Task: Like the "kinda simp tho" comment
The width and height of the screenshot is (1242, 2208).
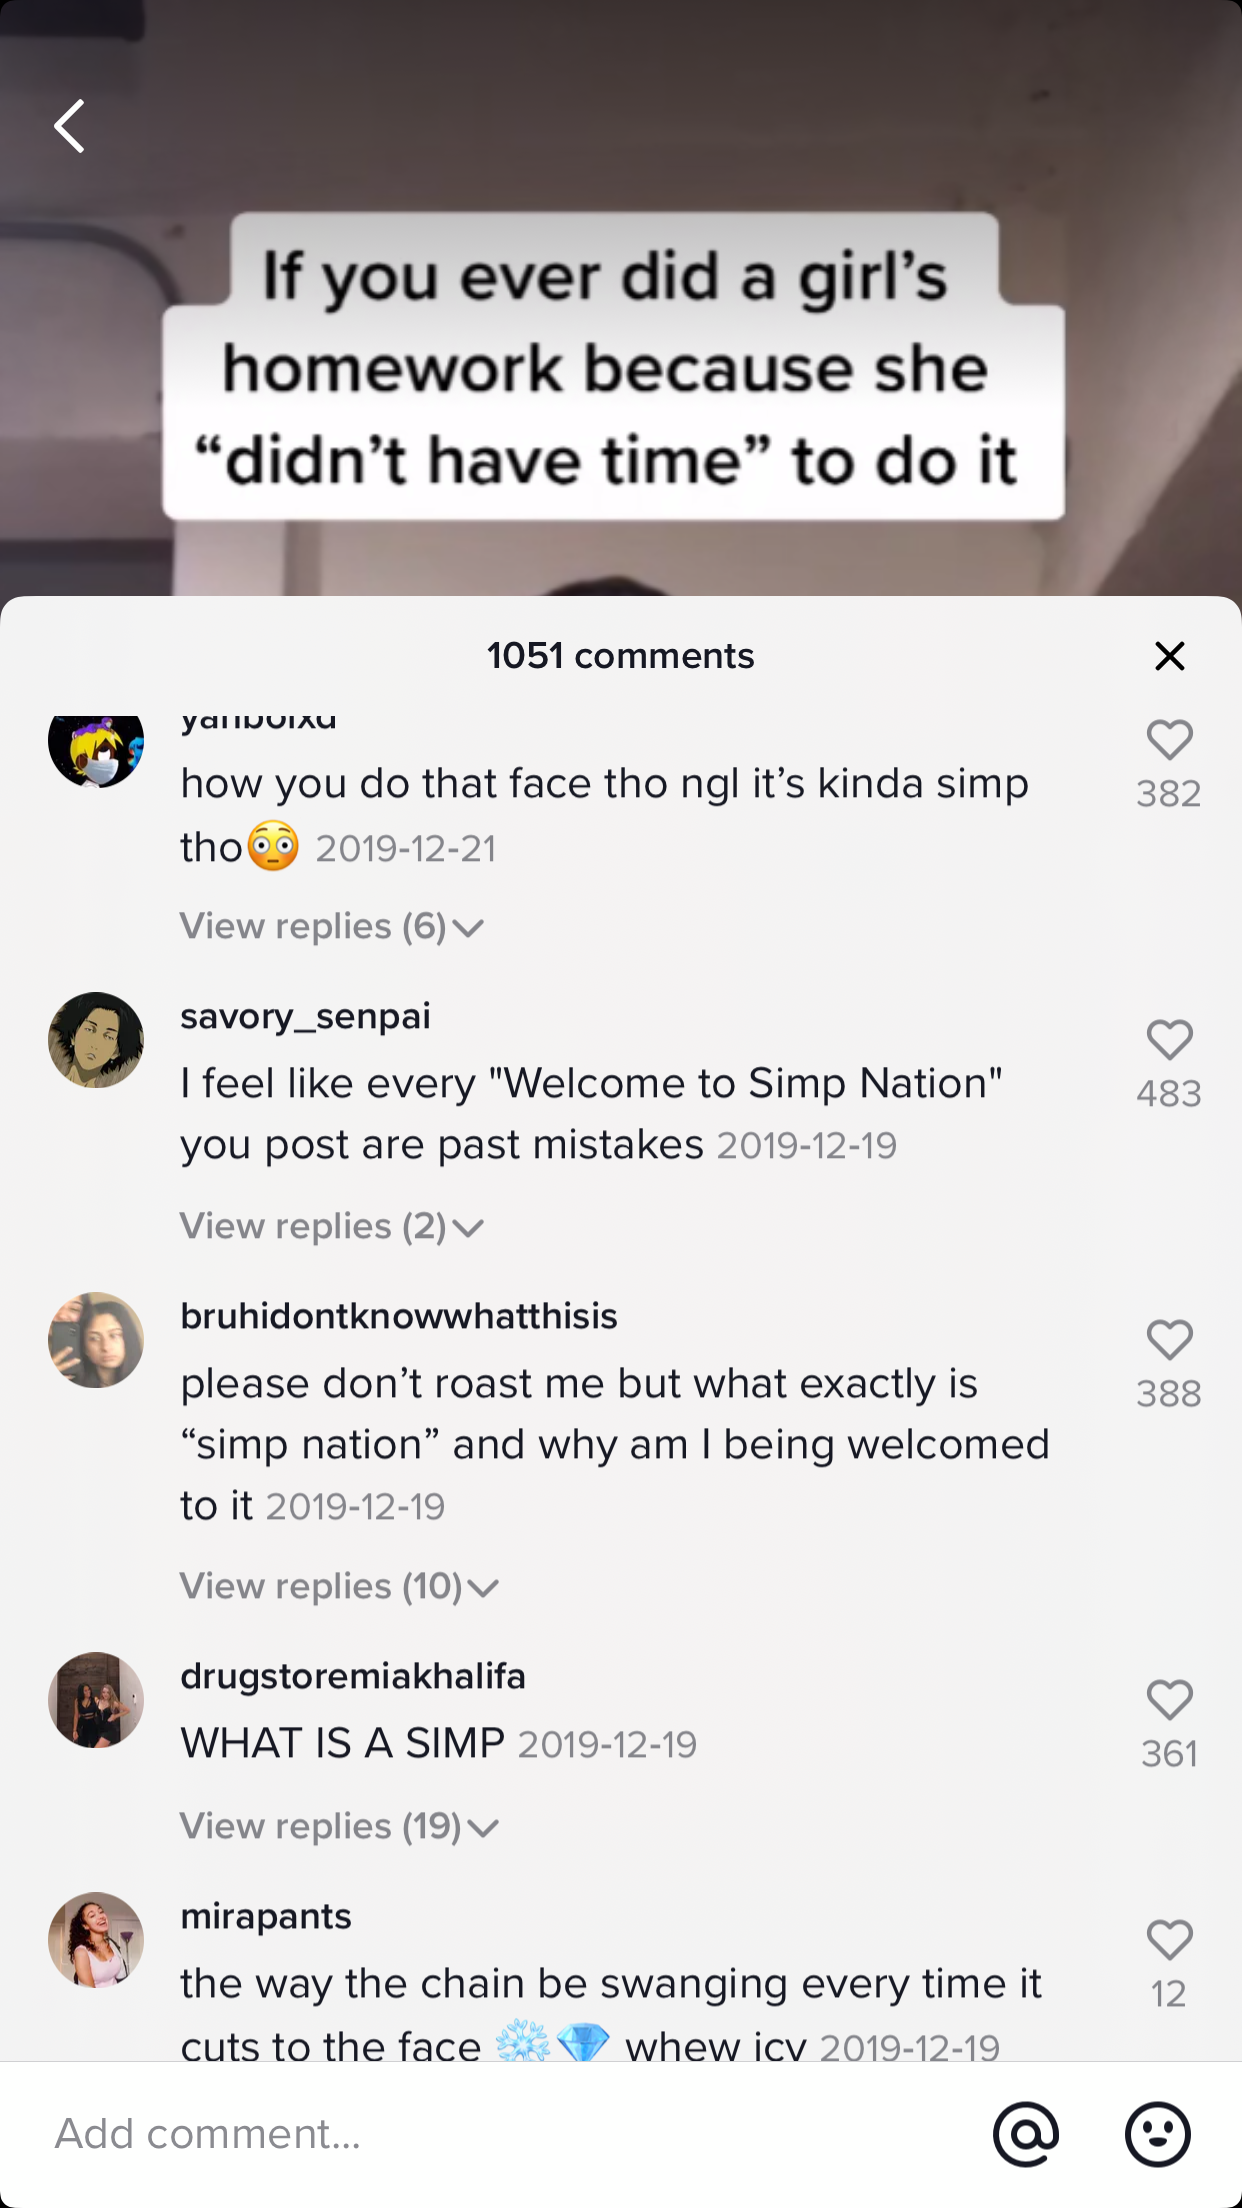Action: click(1169, 741)
